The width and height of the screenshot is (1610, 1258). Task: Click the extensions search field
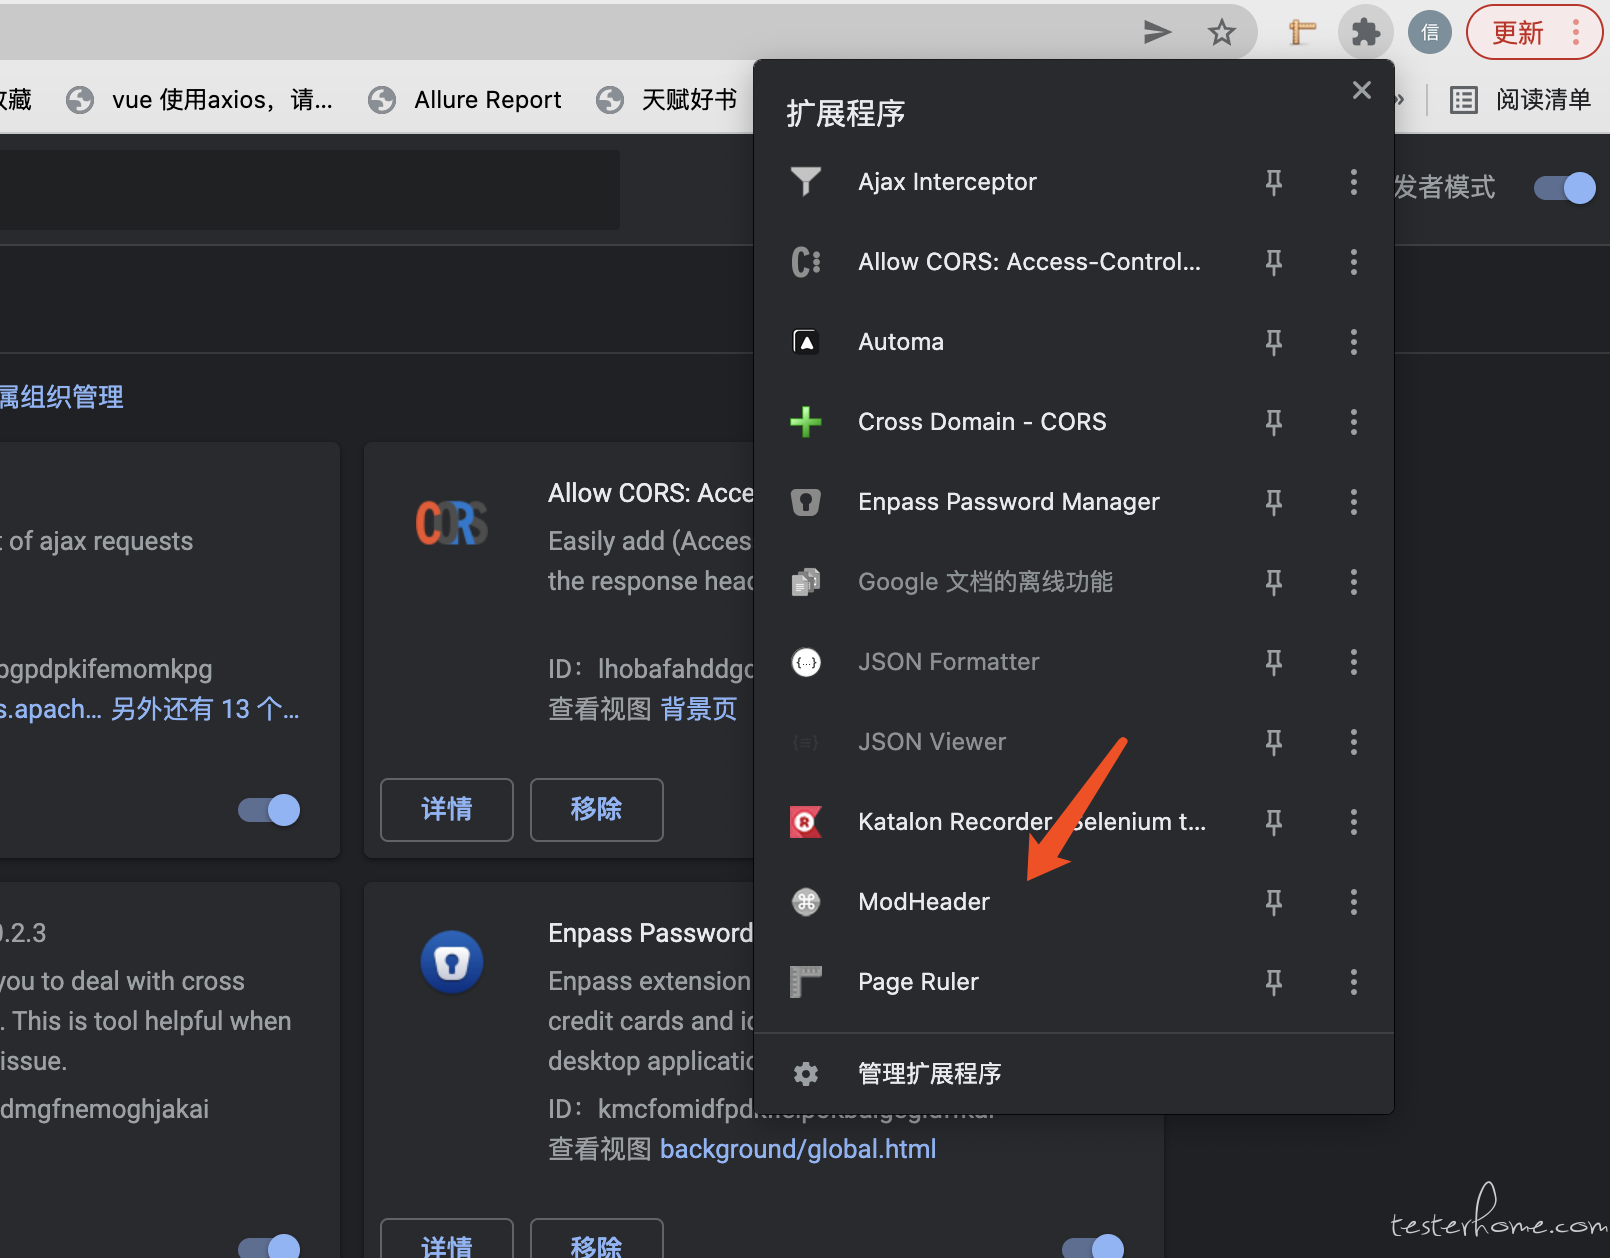[310, 190]
